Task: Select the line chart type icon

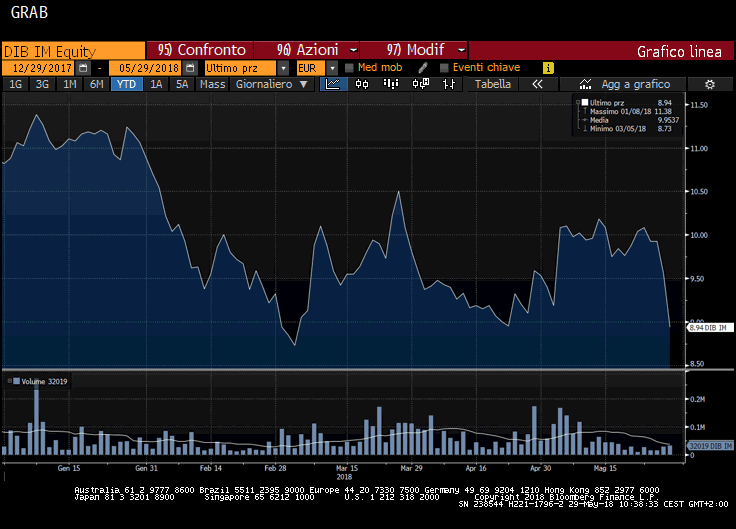Action: pyautogui.click(x=334, y=85)
